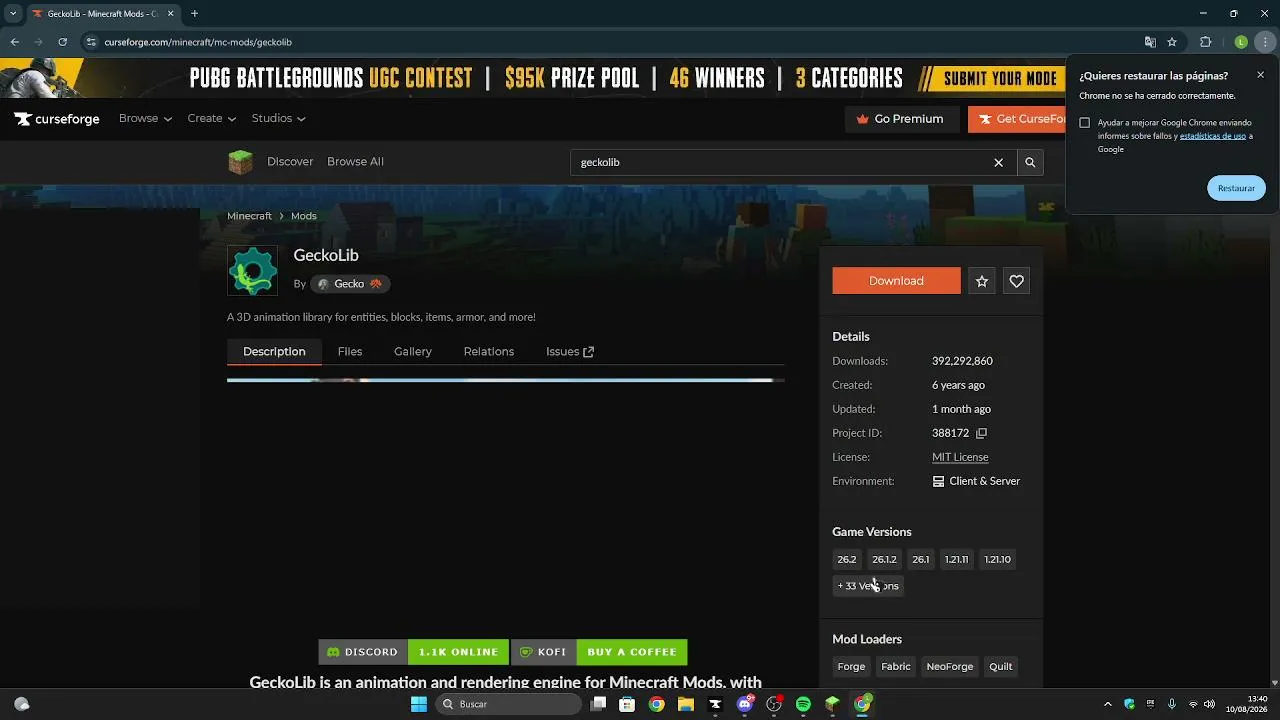Expand the Browse menu
Image resolution: width=1280 pixels, height=720 pixels.
[145, 119]
